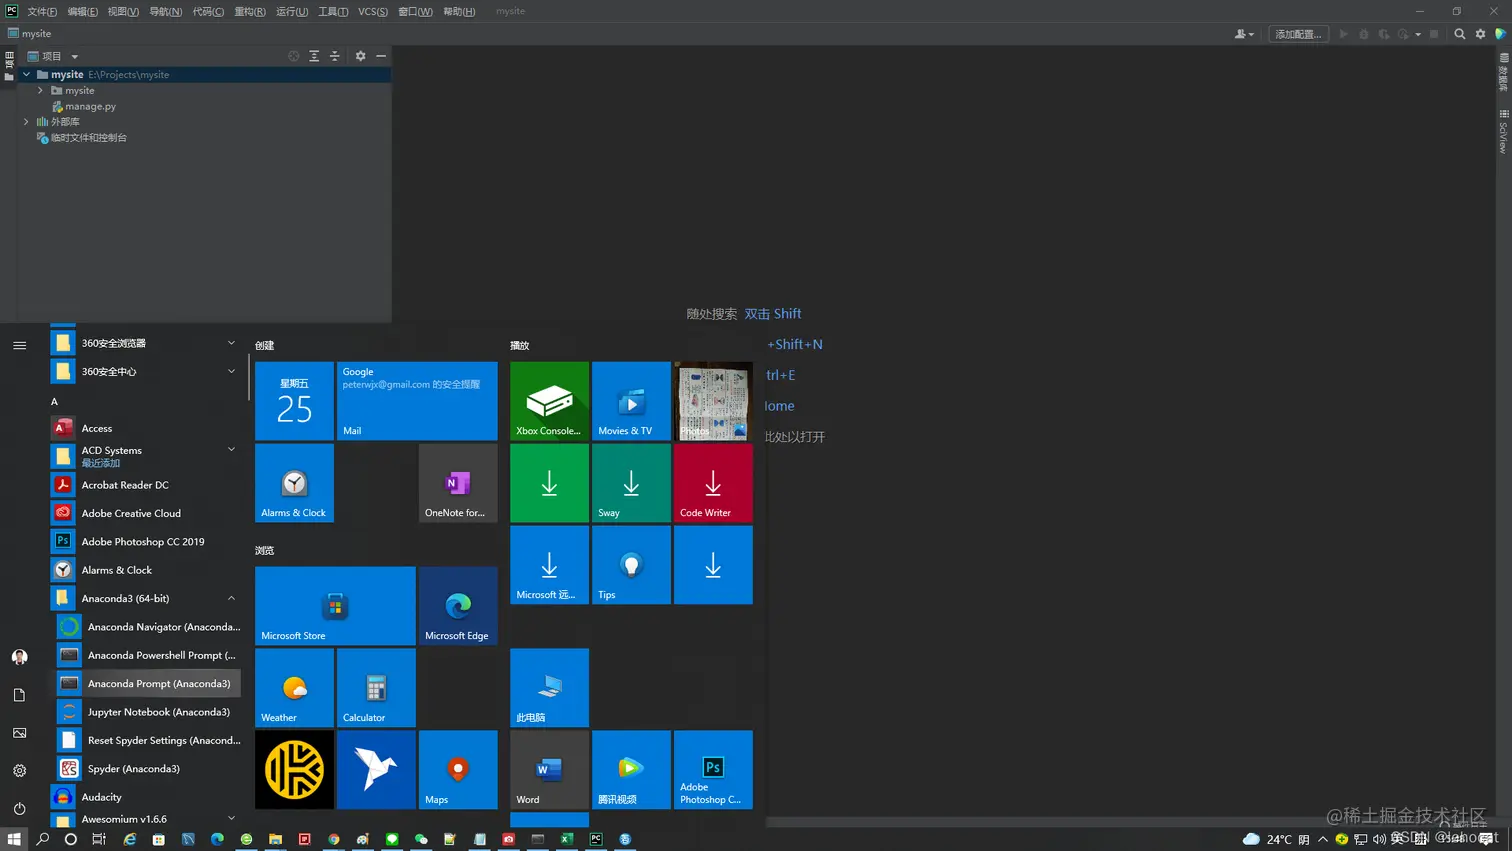Open the Microsoft Edge tile
This screenshot has height=851, width=1512.
(x=458, y=606)
